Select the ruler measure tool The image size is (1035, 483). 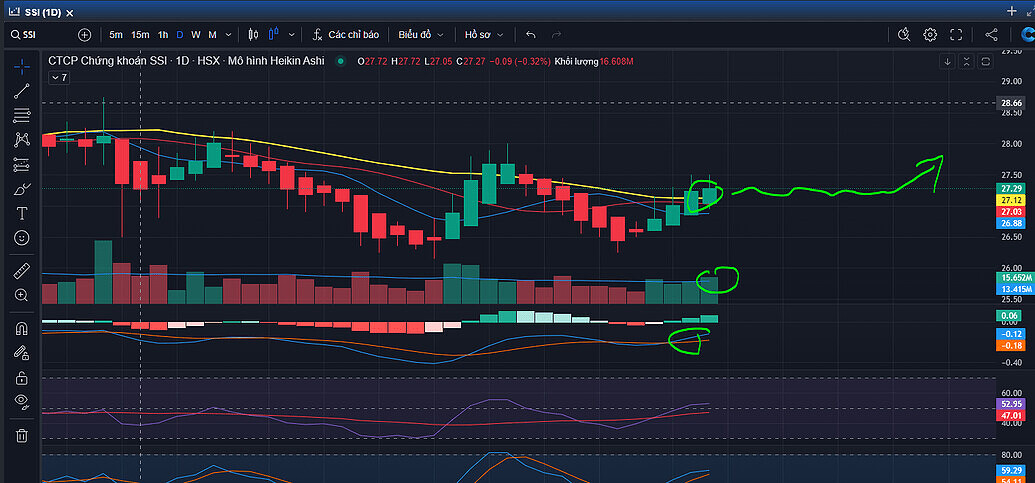click(x=22, y=271)
